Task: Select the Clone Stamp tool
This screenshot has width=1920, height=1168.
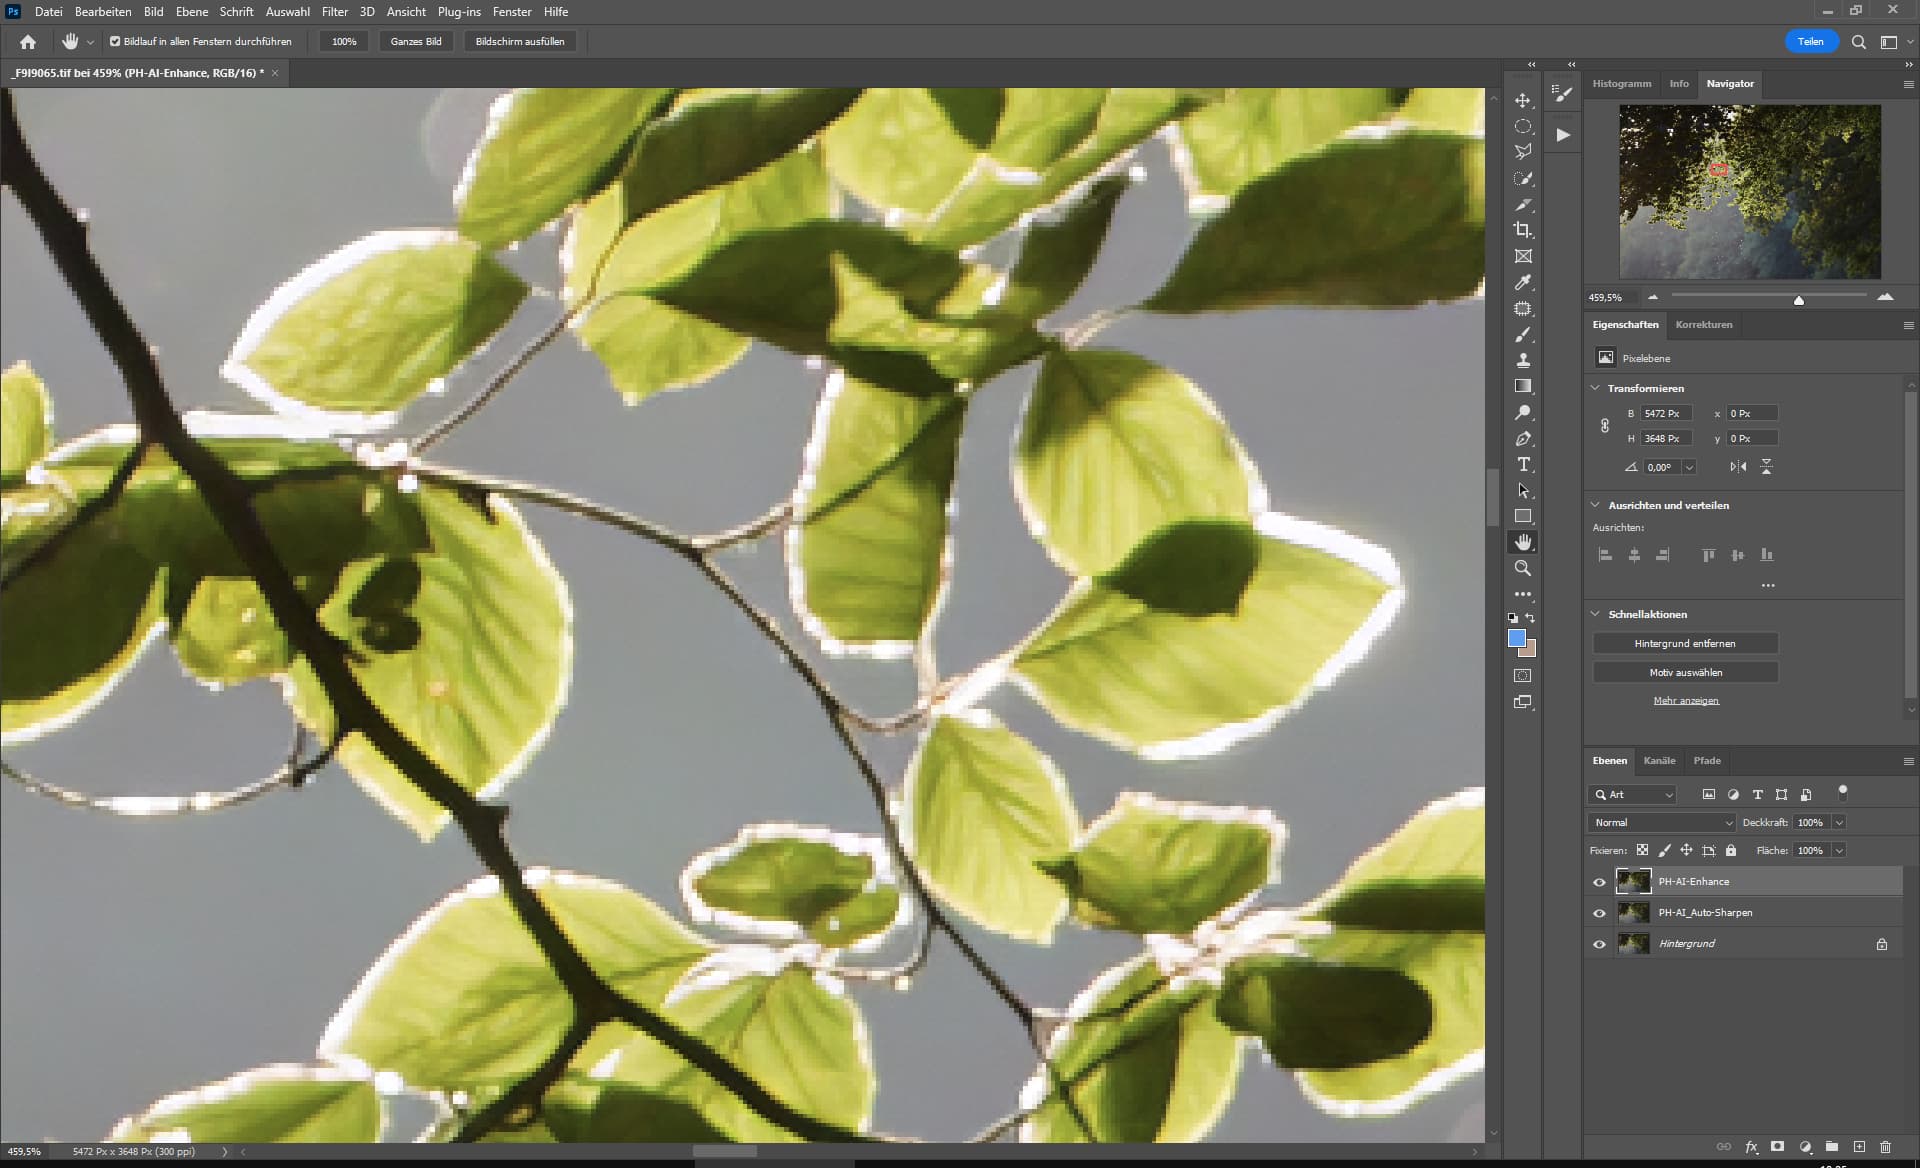Action: [1522, 360]
